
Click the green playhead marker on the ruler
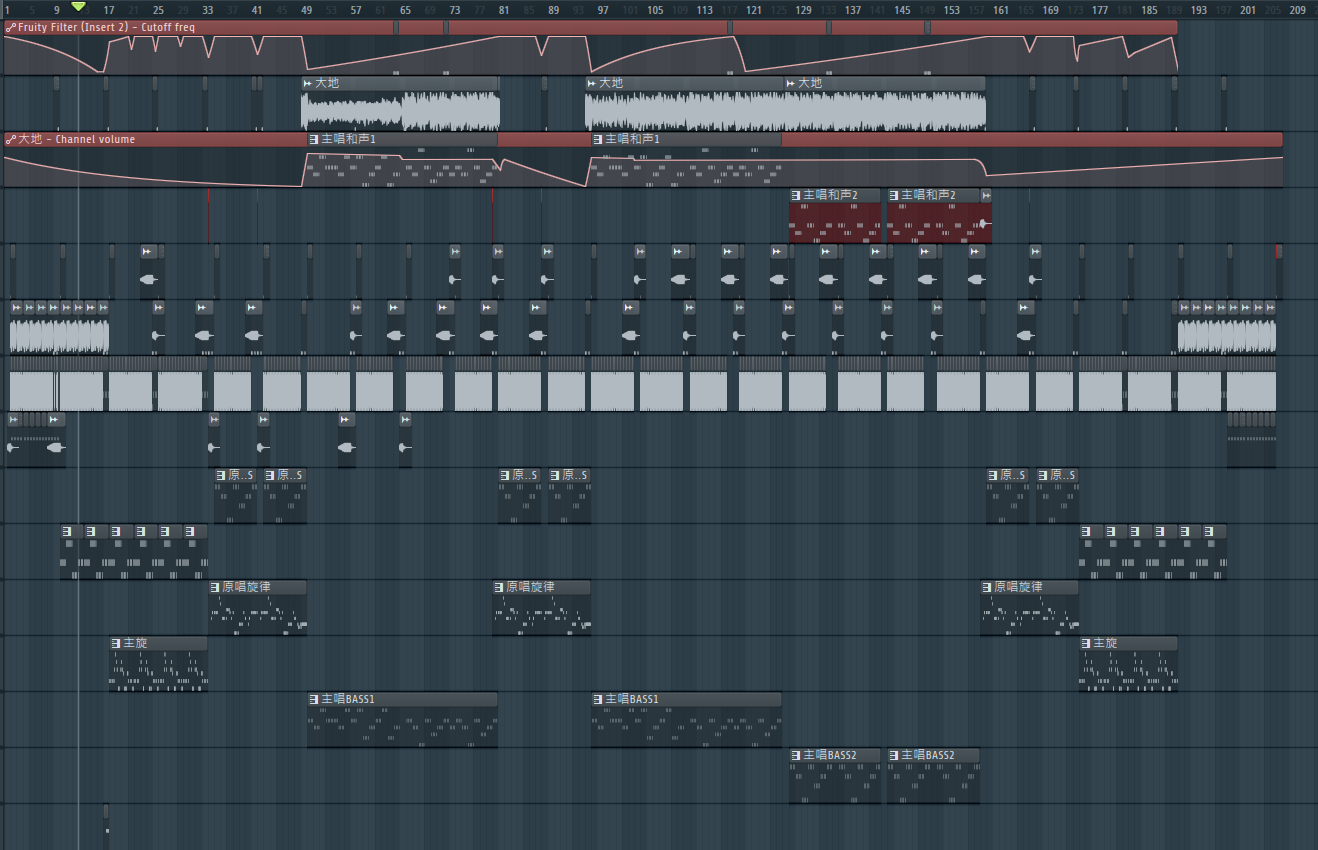[x=79, y=8]
